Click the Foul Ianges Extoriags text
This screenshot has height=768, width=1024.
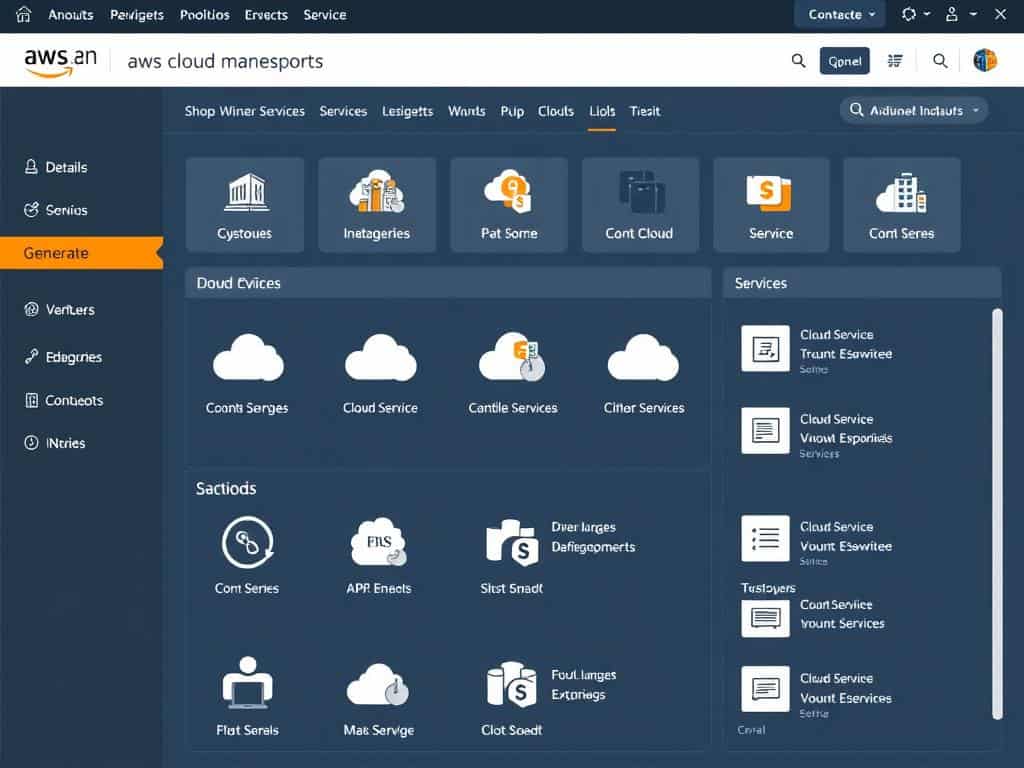[584, 684]
